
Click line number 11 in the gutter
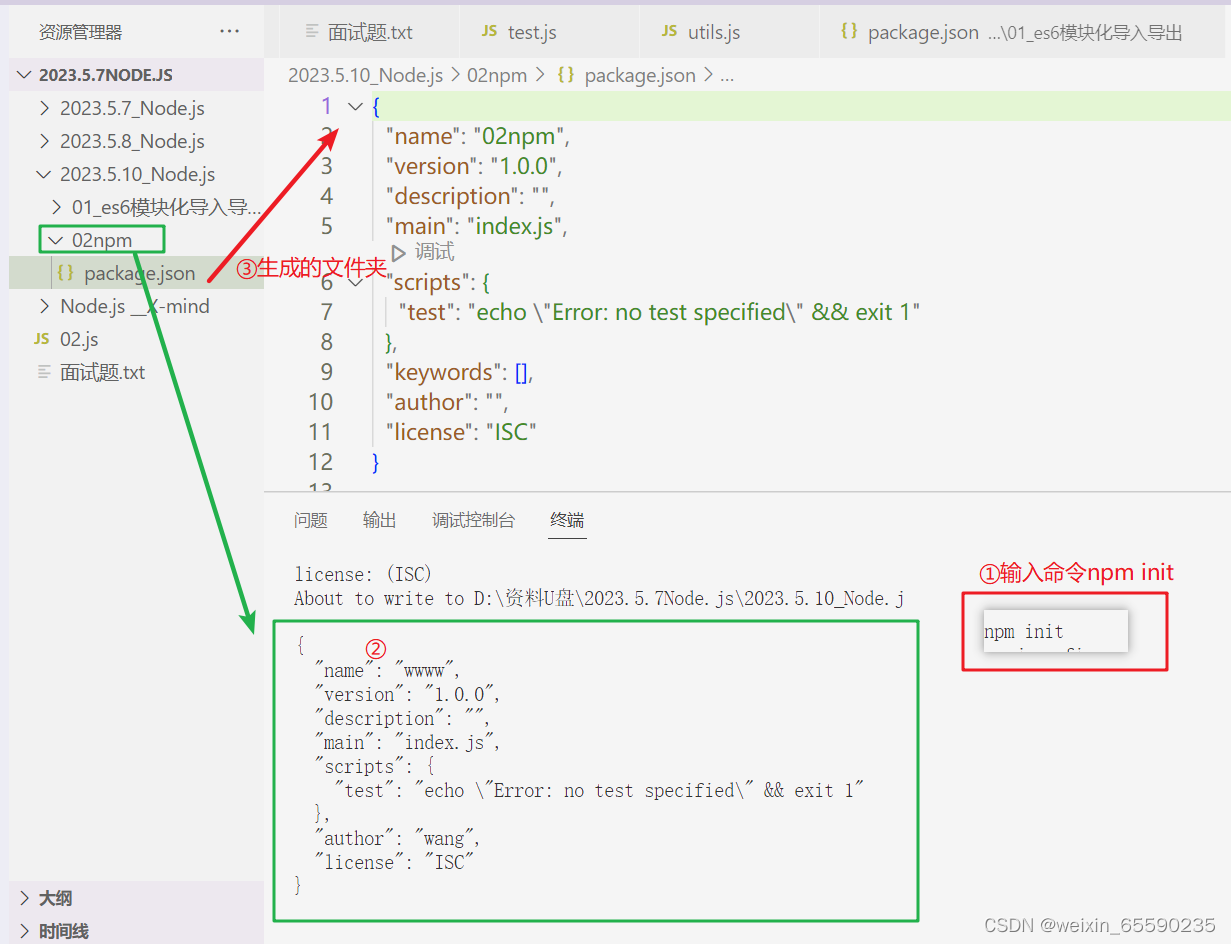pyautogui.click(x=320, y=432)
